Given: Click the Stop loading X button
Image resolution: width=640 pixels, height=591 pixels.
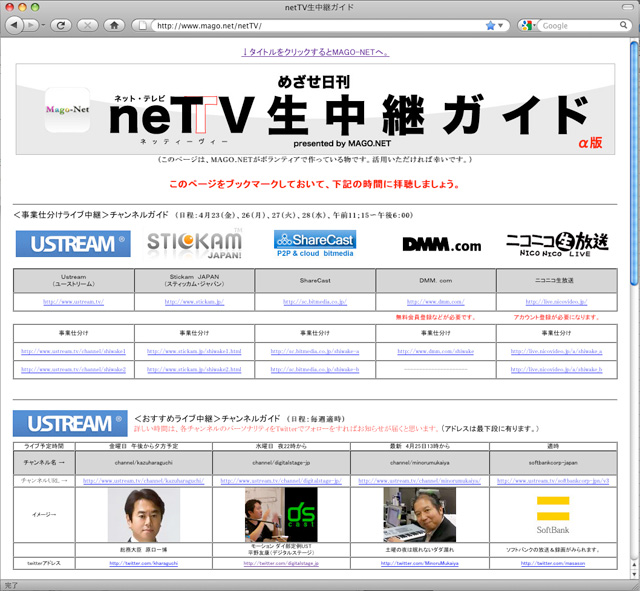Looking at the screenshot, I should (87, 26).
